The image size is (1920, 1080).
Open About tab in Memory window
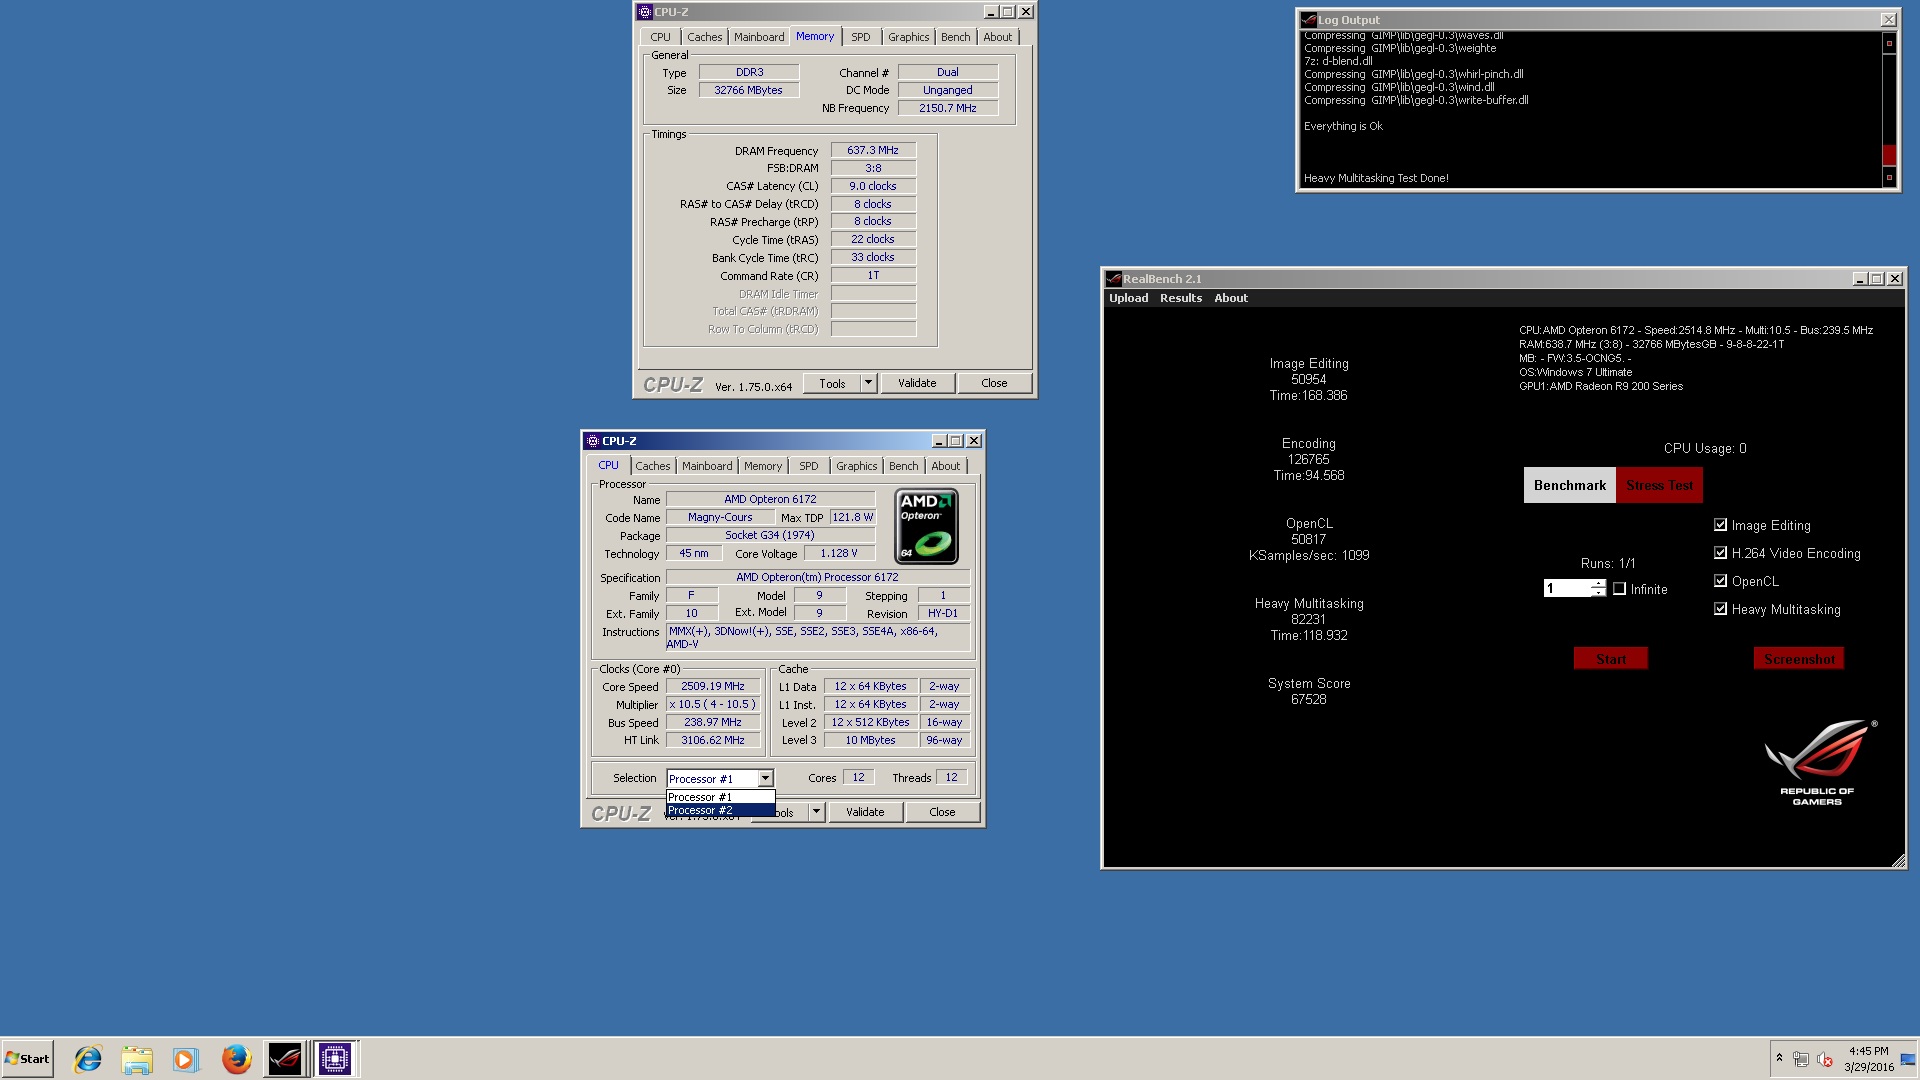(x=997, y=37)
